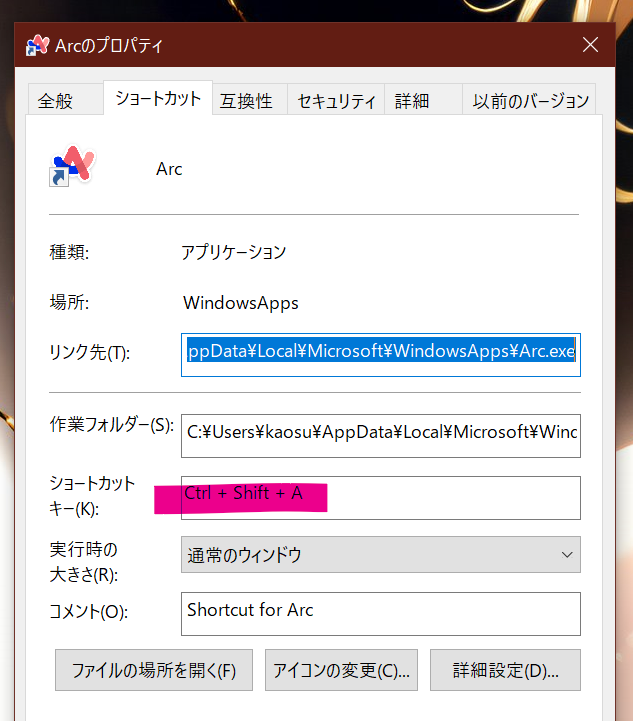Click アイコンの変更 button

click(x=341, y=670)
